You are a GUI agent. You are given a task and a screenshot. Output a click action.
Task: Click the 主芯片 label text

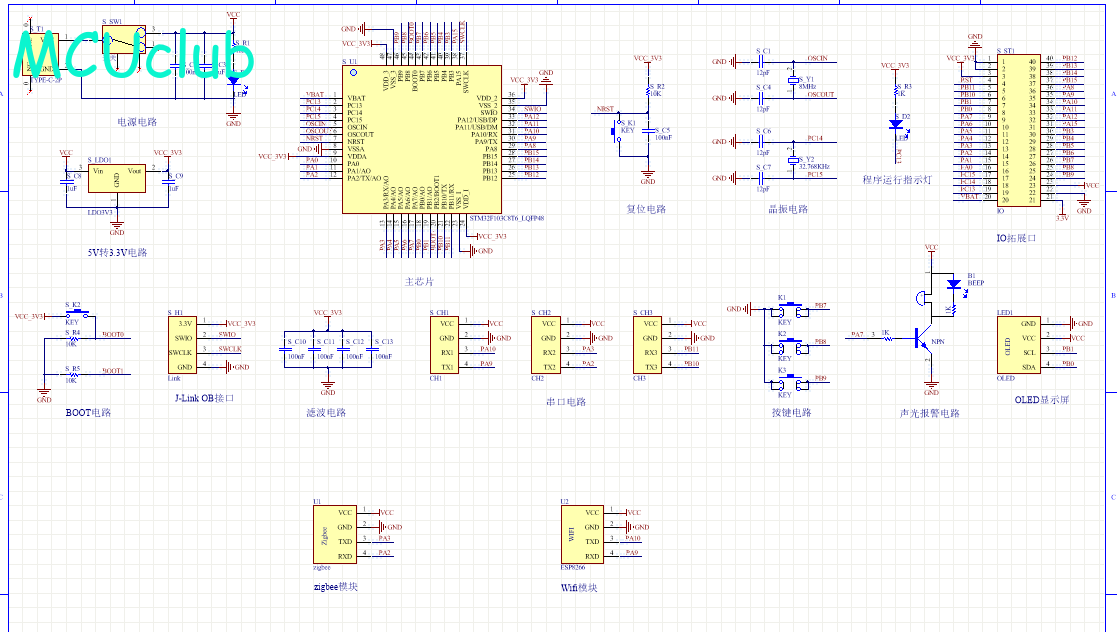click(419, 282)
